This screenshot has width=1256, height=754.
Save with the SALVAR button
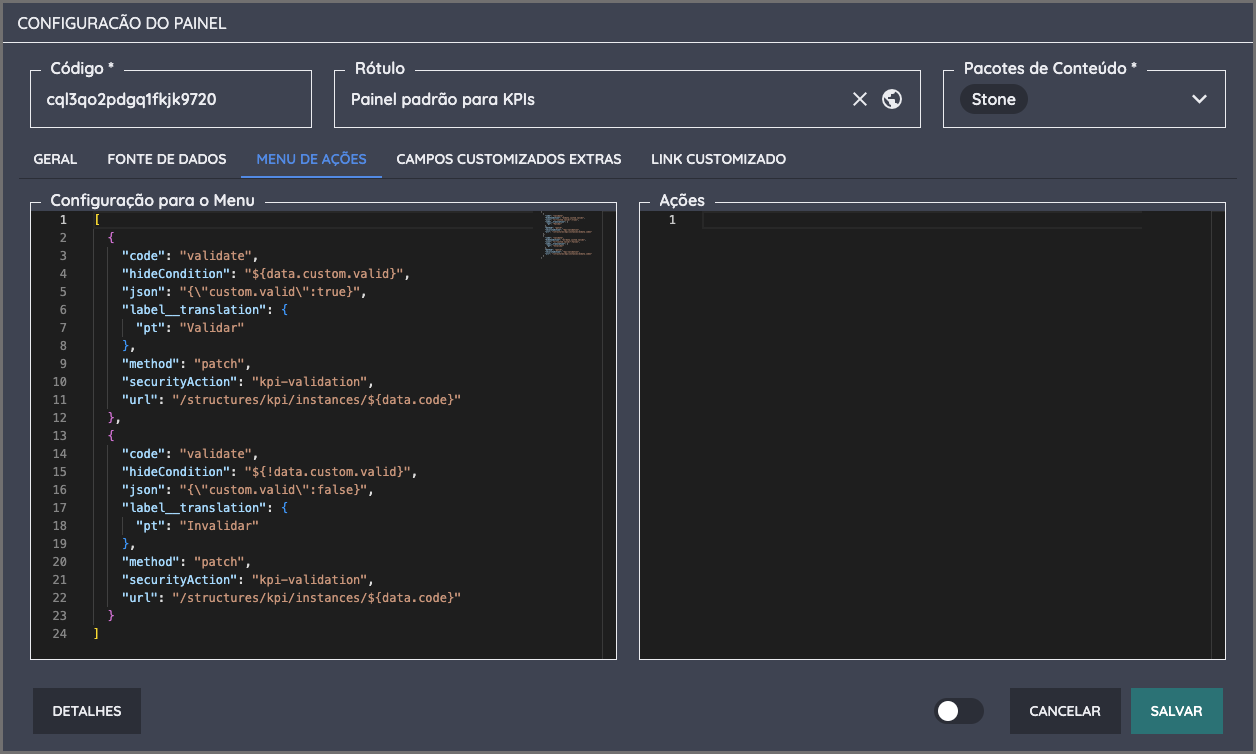pyautogui.click(x=1177, y=711)
